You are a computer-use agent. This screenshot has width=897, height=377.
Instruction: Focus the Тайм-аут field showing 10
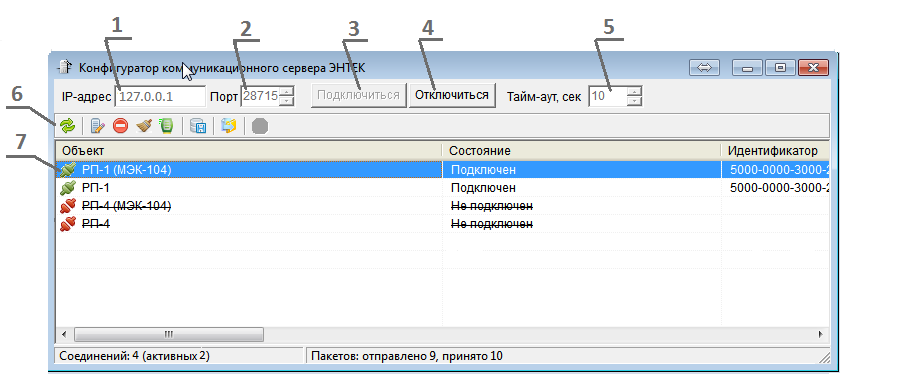click(x=608, y=96)
